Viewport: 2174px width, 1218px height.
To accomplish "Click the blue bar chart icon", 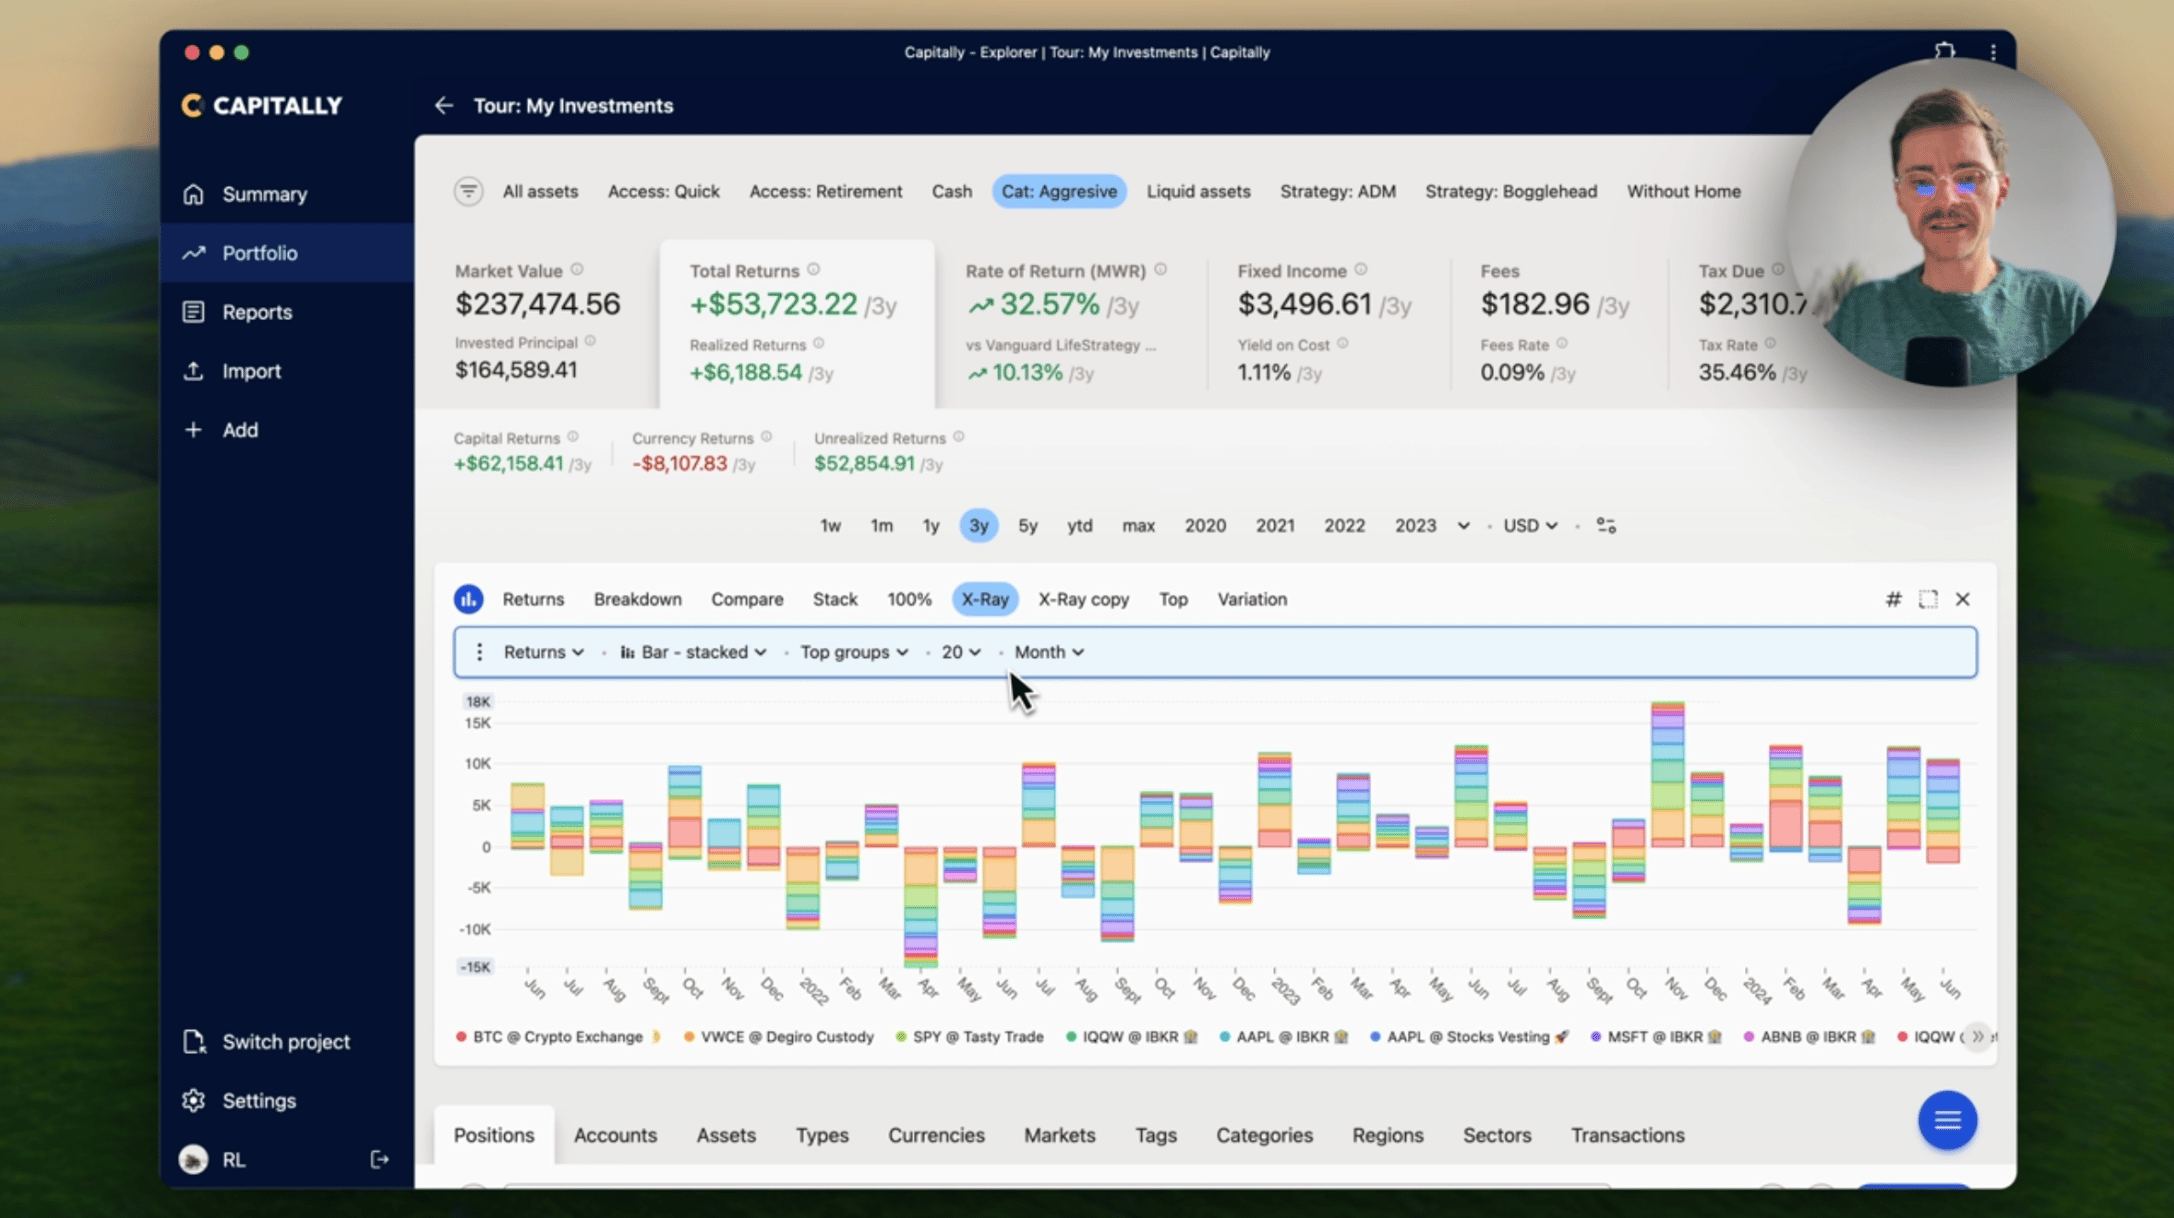I will pos(468,599).
